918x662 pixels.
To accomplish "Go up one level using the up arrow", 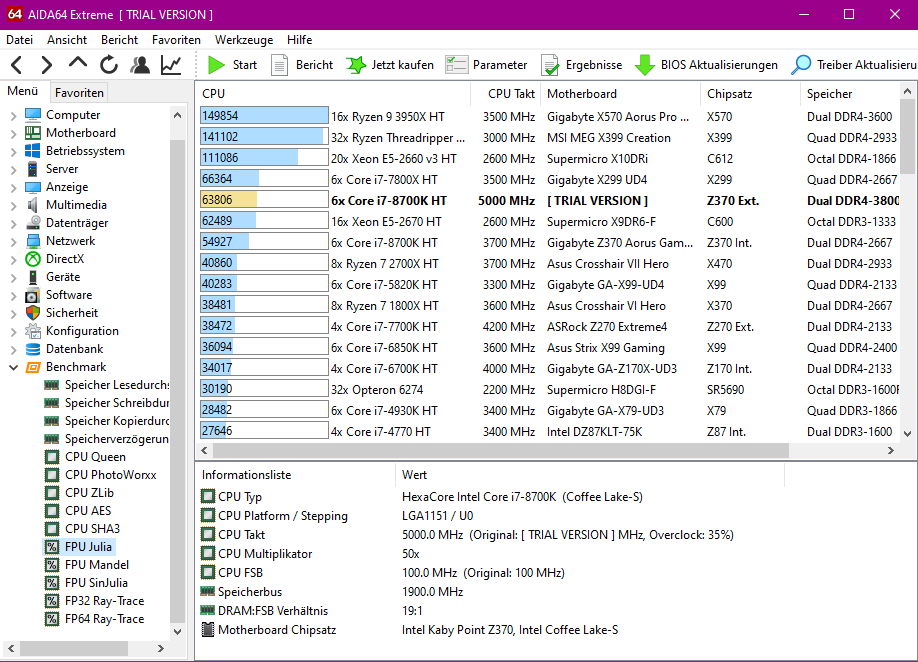I will (78, 63).
